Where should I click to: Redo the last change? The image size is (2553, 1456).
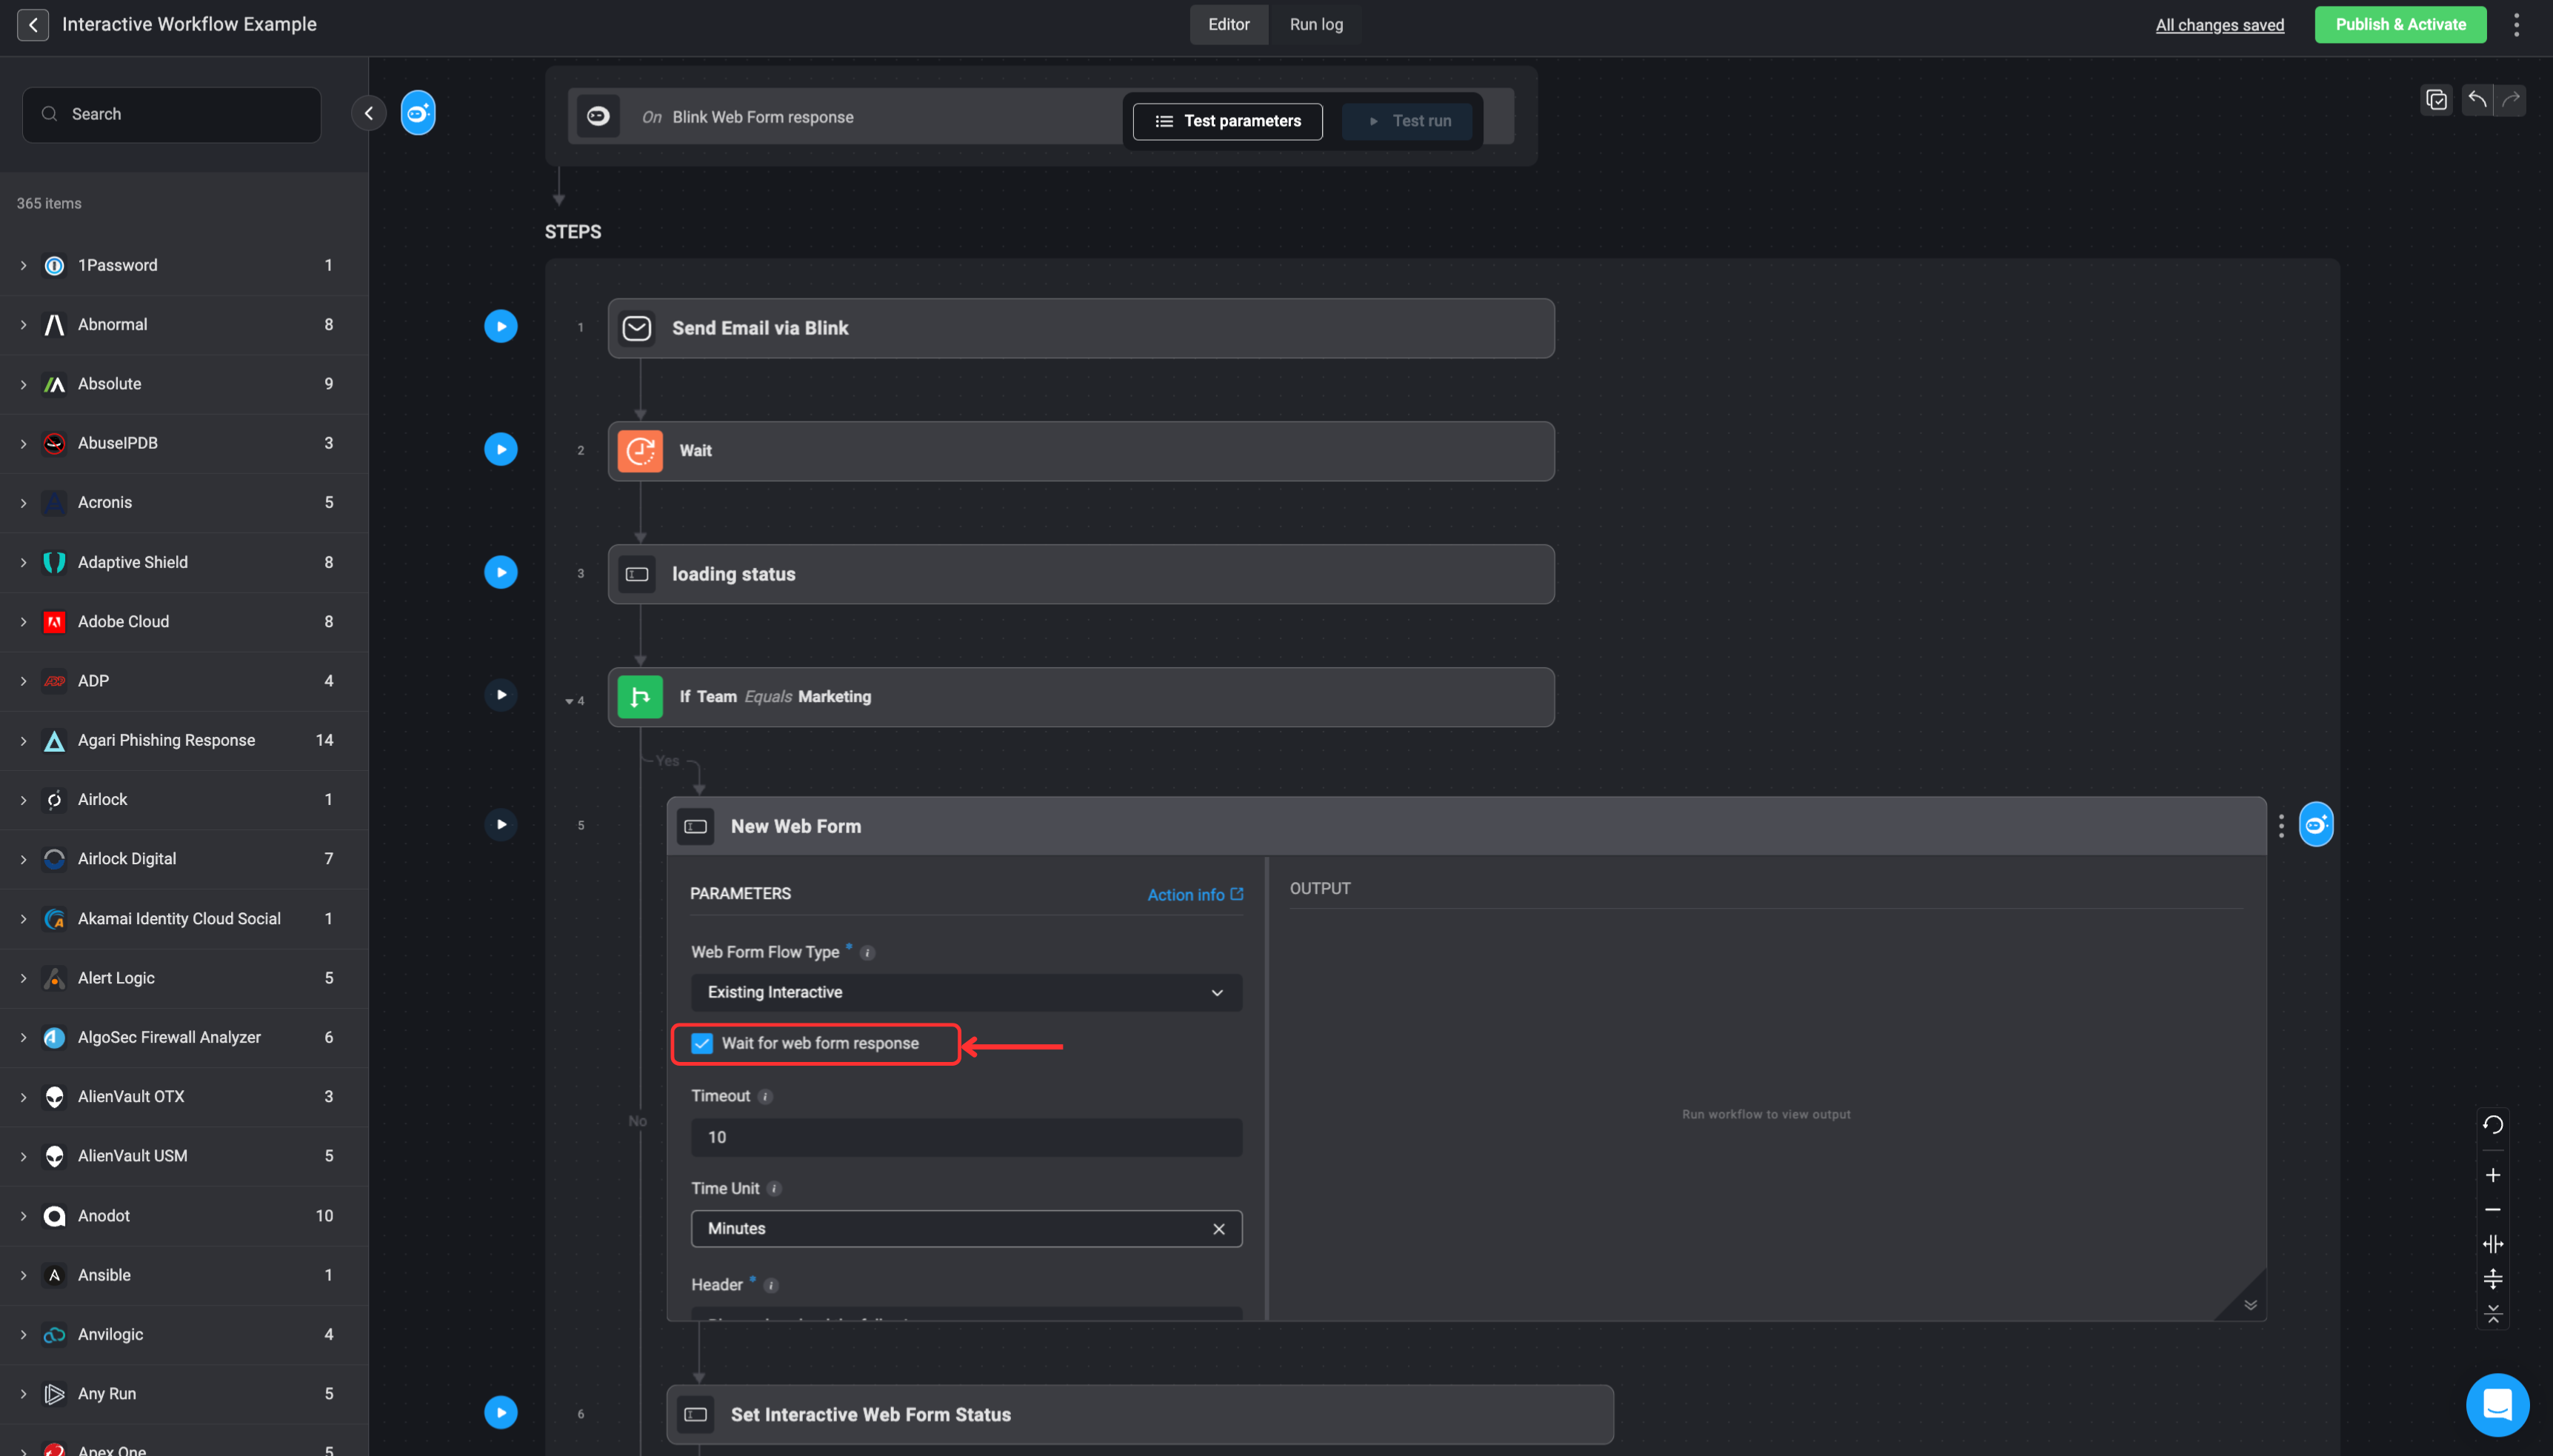point(2510,99)
